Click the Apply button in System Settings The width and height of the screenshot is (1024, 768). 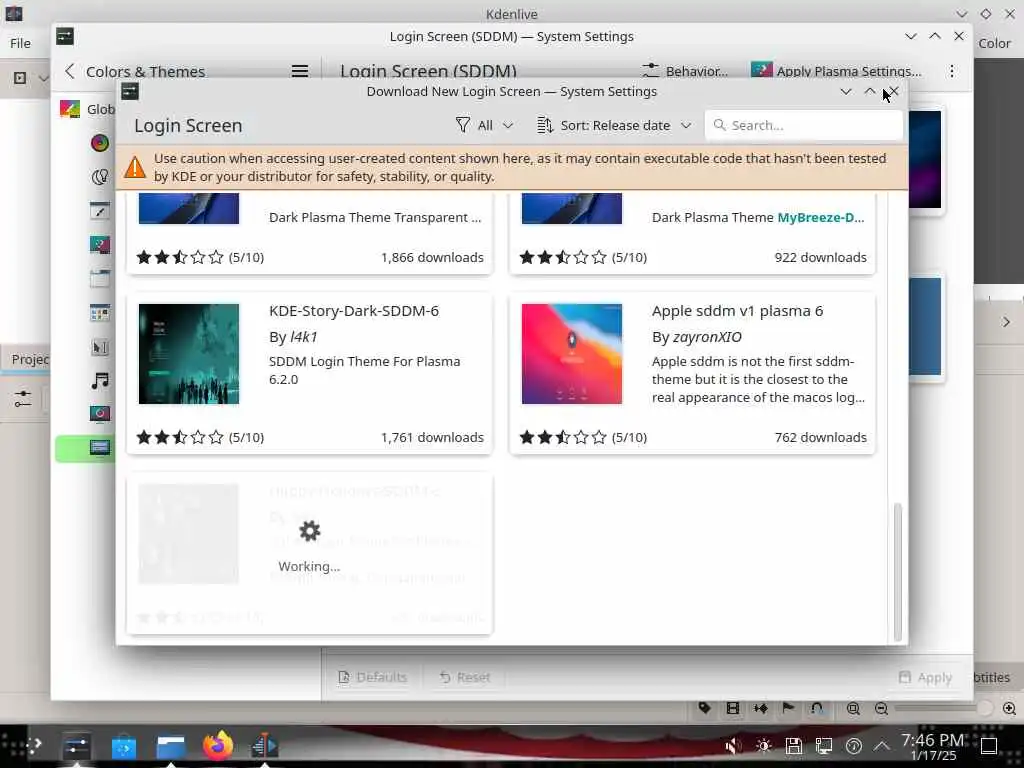click(925, 677)
